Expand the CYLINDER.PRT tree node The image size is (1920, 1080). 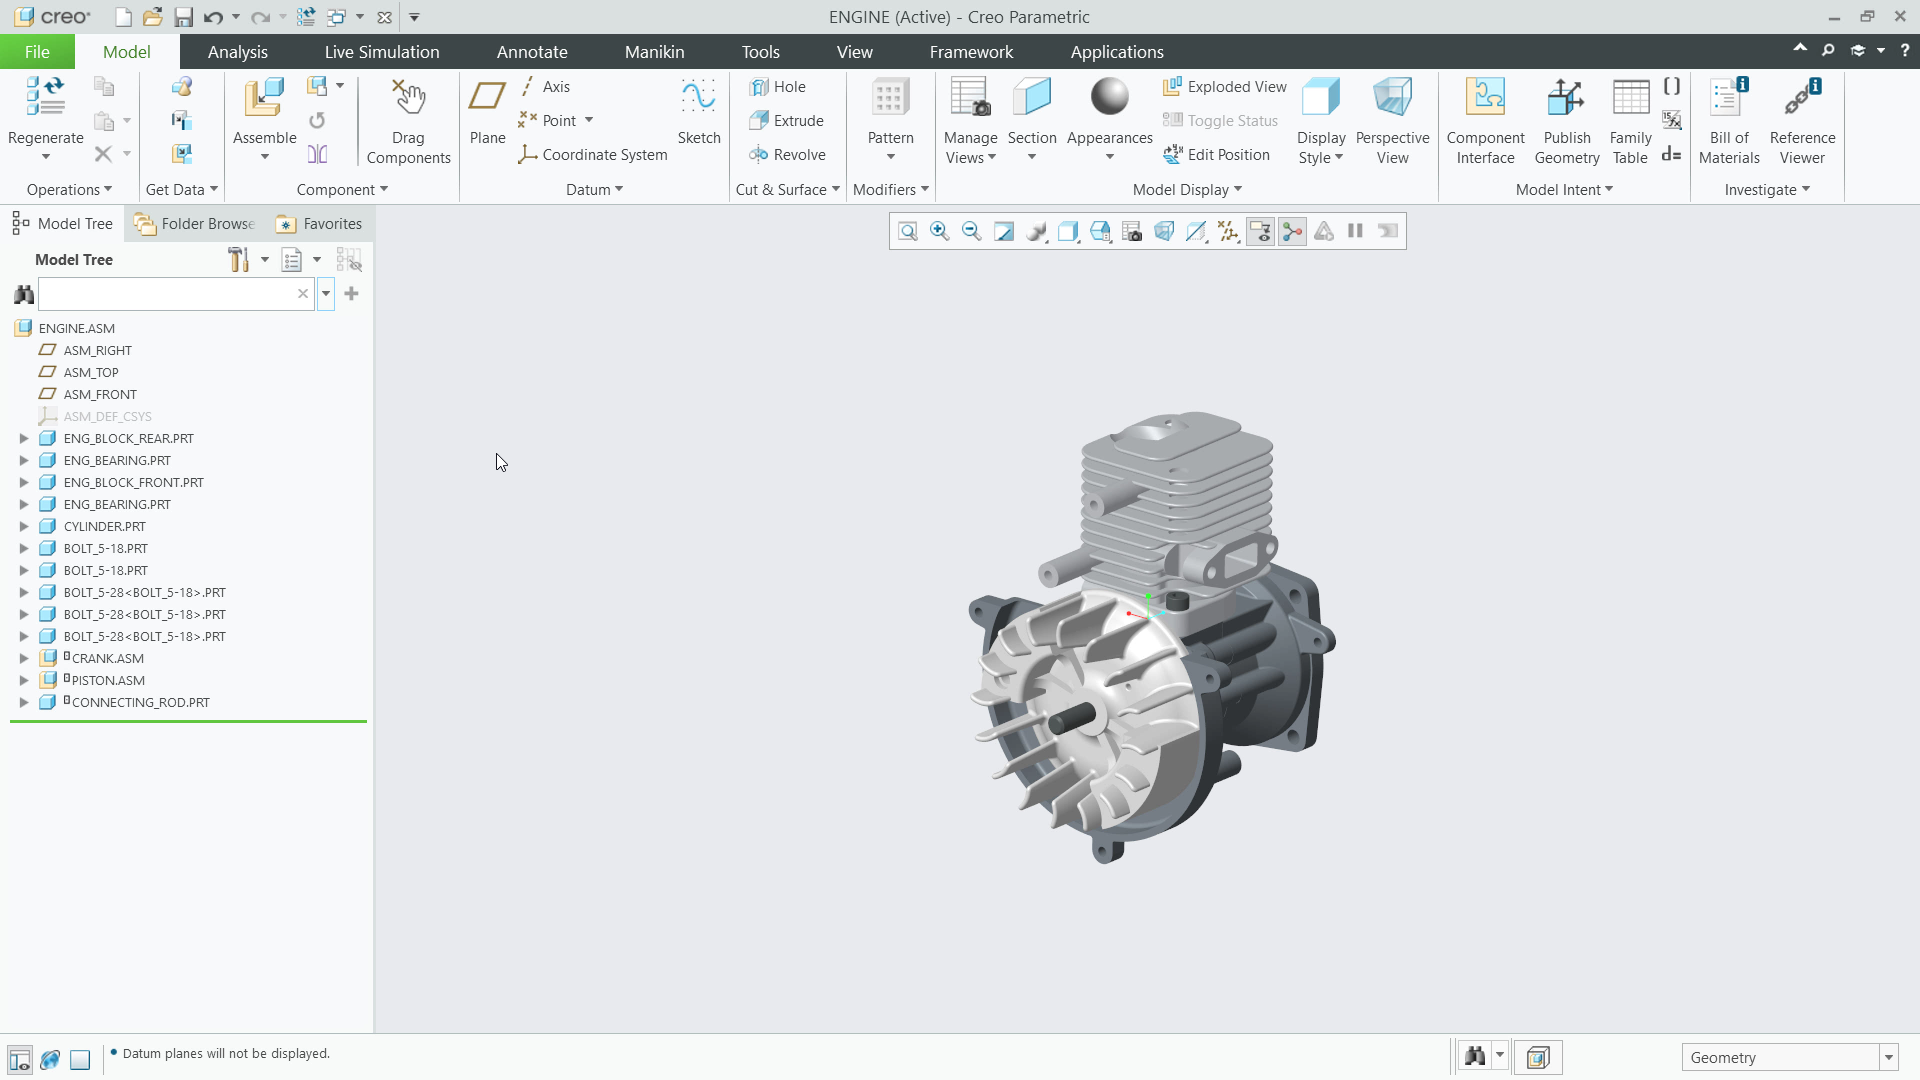24,527
